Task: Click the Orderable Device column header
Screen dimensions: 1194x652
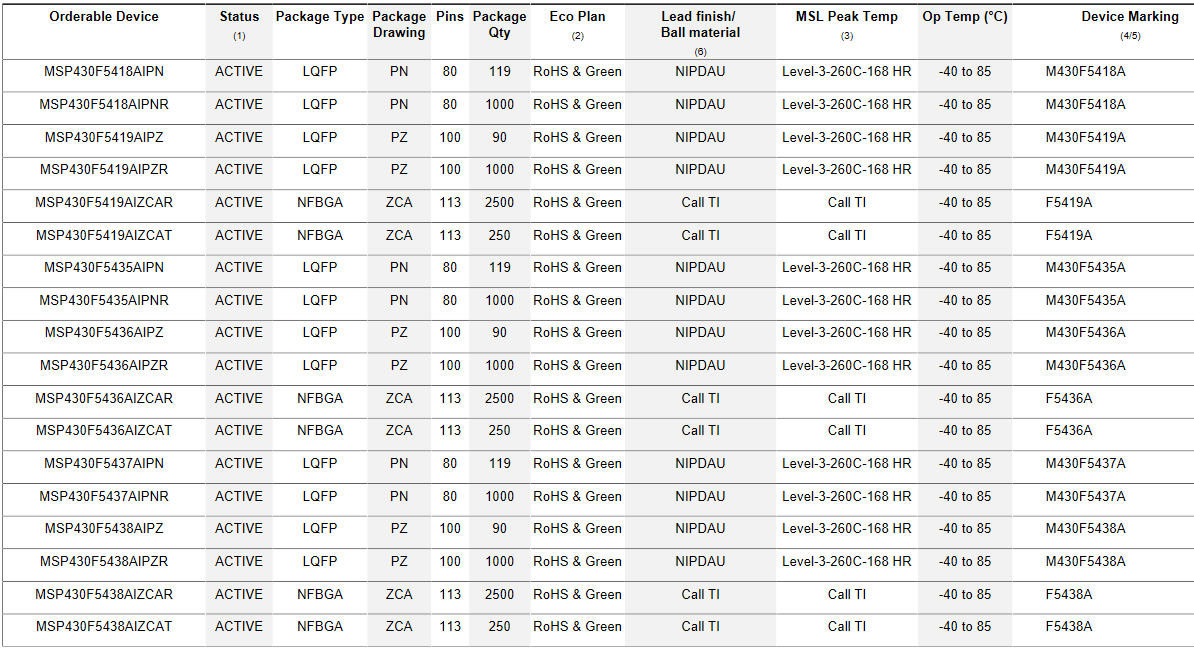Action: pyautogui.click(x=104, y=17)
